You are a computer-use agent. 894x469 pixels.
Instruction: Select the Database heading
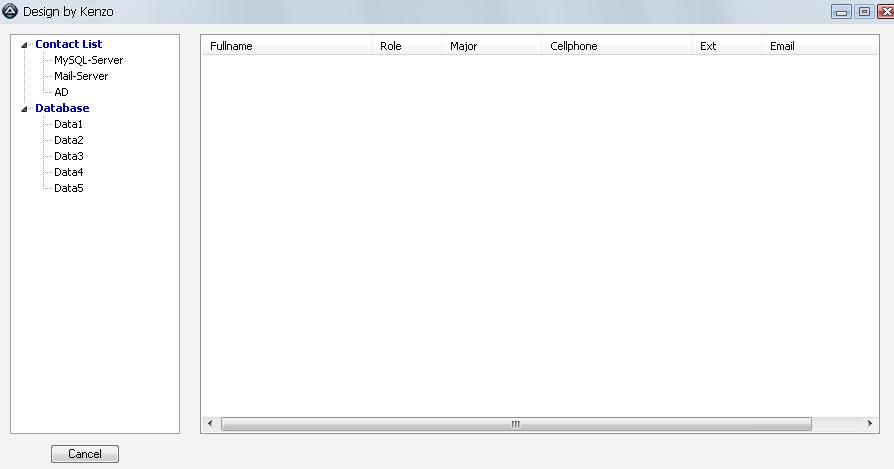tap(62, 108)
